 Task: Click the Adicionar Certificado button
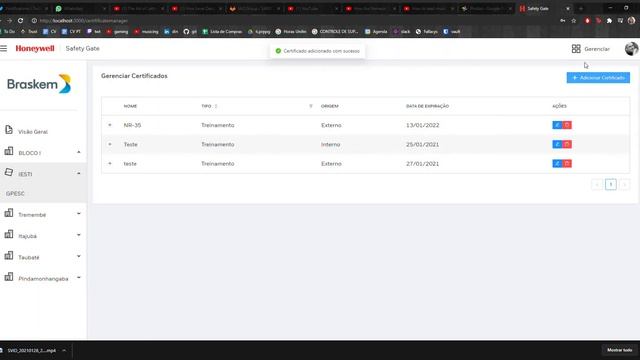tap(598, 78)
